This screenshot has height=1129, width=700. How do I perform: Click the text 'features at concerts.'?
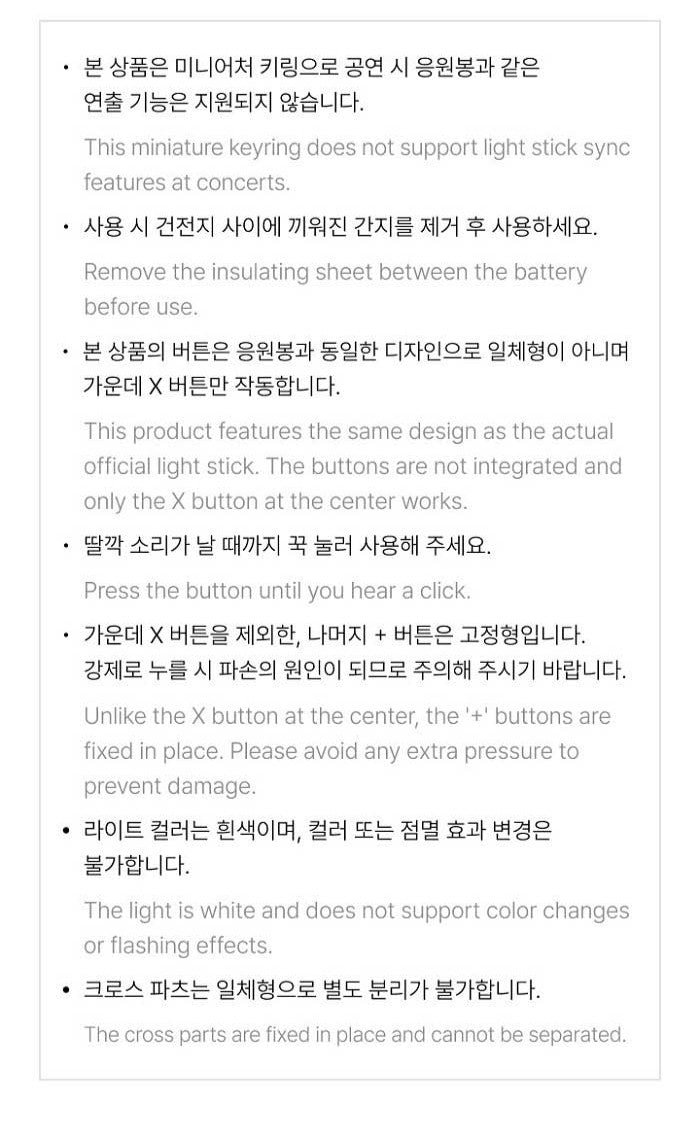(187, 183)
